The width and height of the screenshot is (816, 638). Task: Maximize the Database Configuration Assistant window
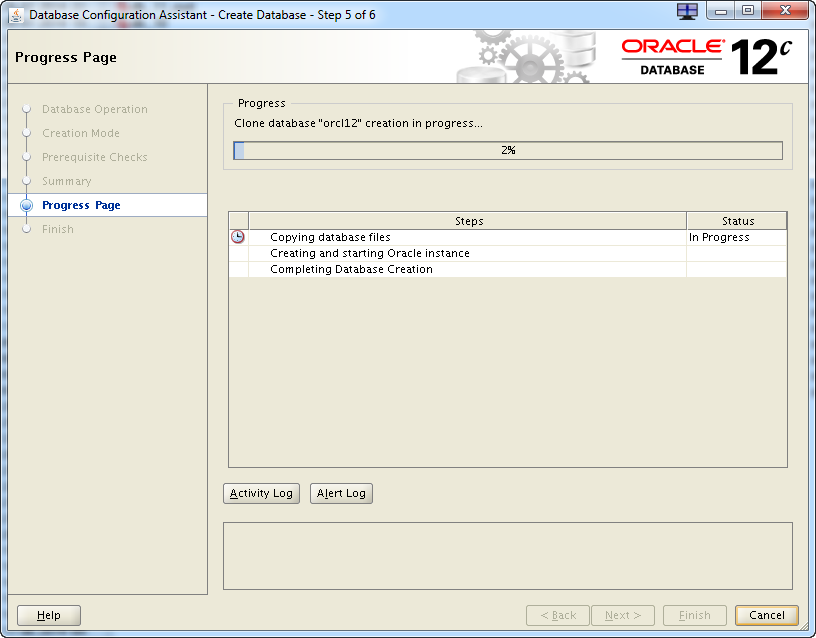coord(747,11)
